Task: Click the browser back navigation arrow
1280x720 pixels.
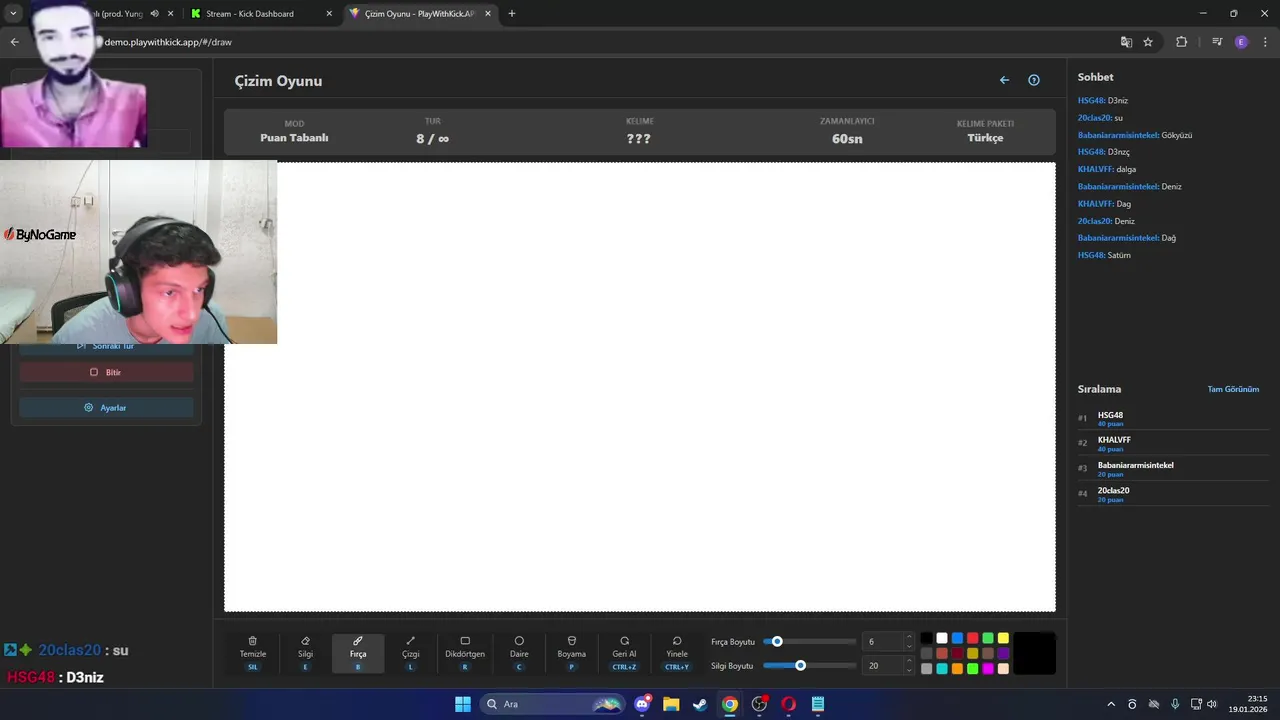Action: [x=14, y=42]
